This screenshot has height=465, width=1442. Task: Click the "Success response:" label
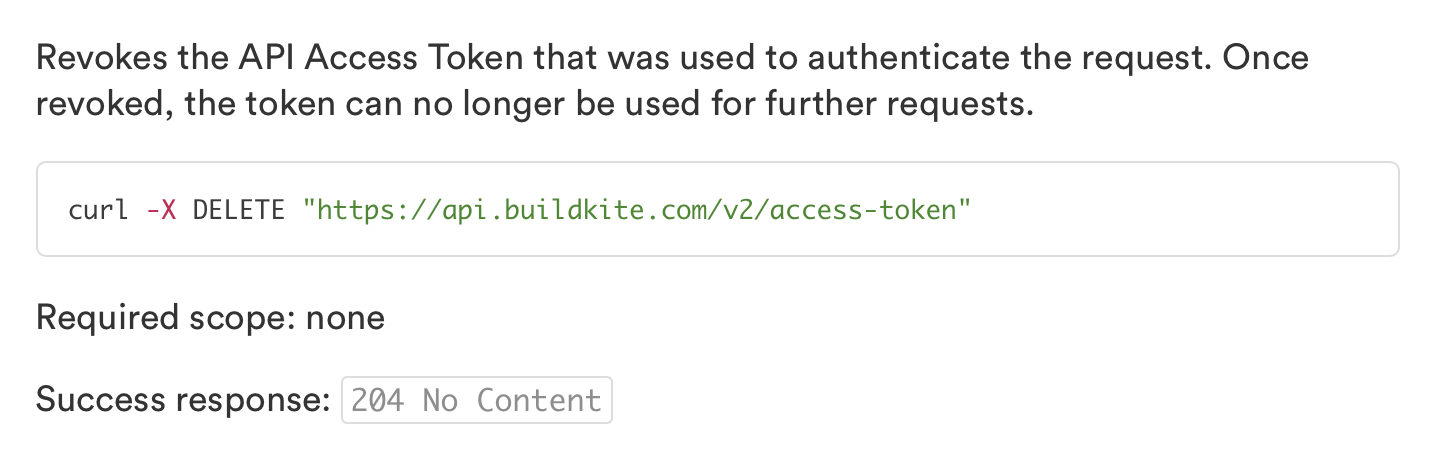(183, 401)
